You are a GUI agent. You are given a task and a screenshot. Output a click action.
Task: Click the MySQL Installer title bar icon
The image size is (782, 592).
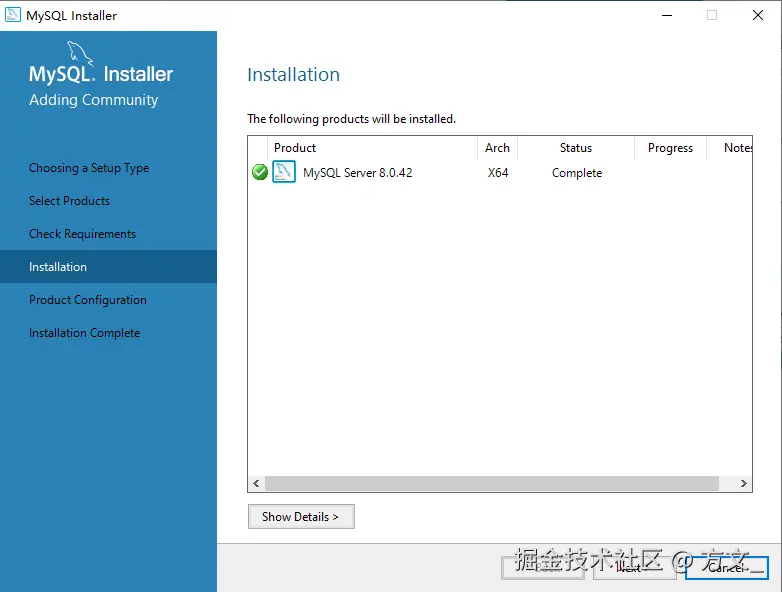tap(12, 15)
